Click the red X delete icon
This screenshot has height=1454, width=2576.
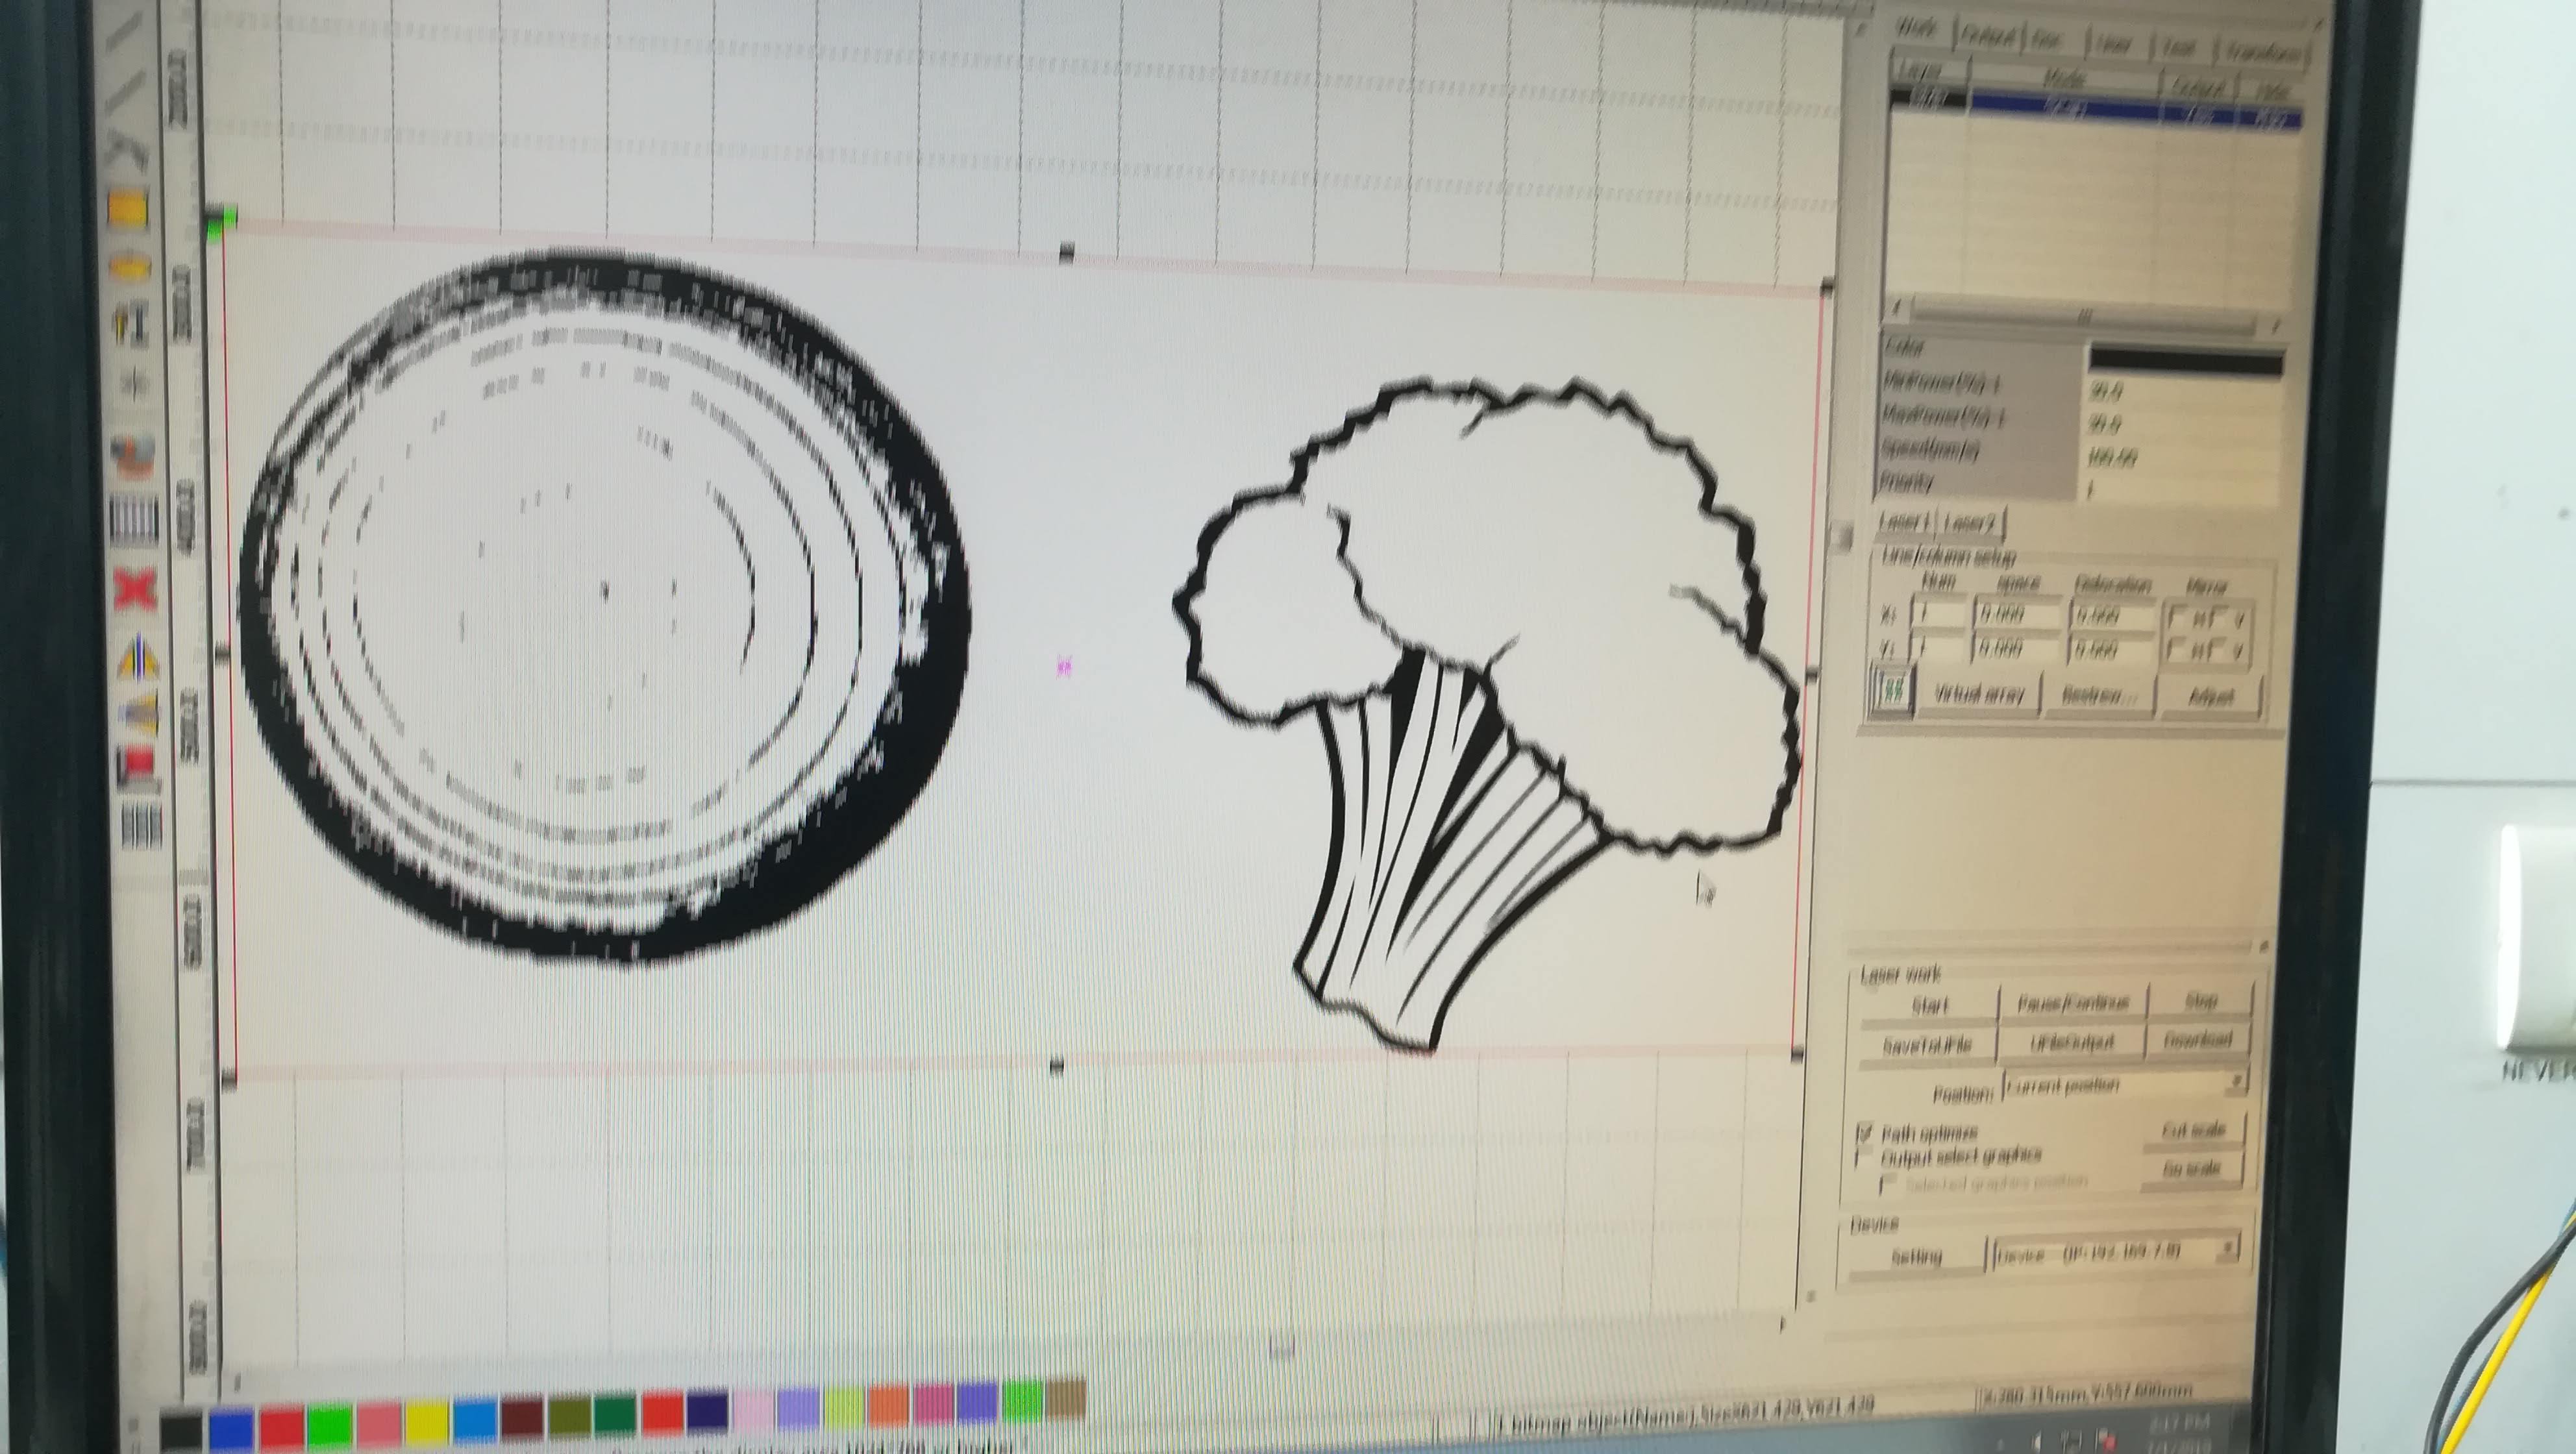click(x=136, y=590)
